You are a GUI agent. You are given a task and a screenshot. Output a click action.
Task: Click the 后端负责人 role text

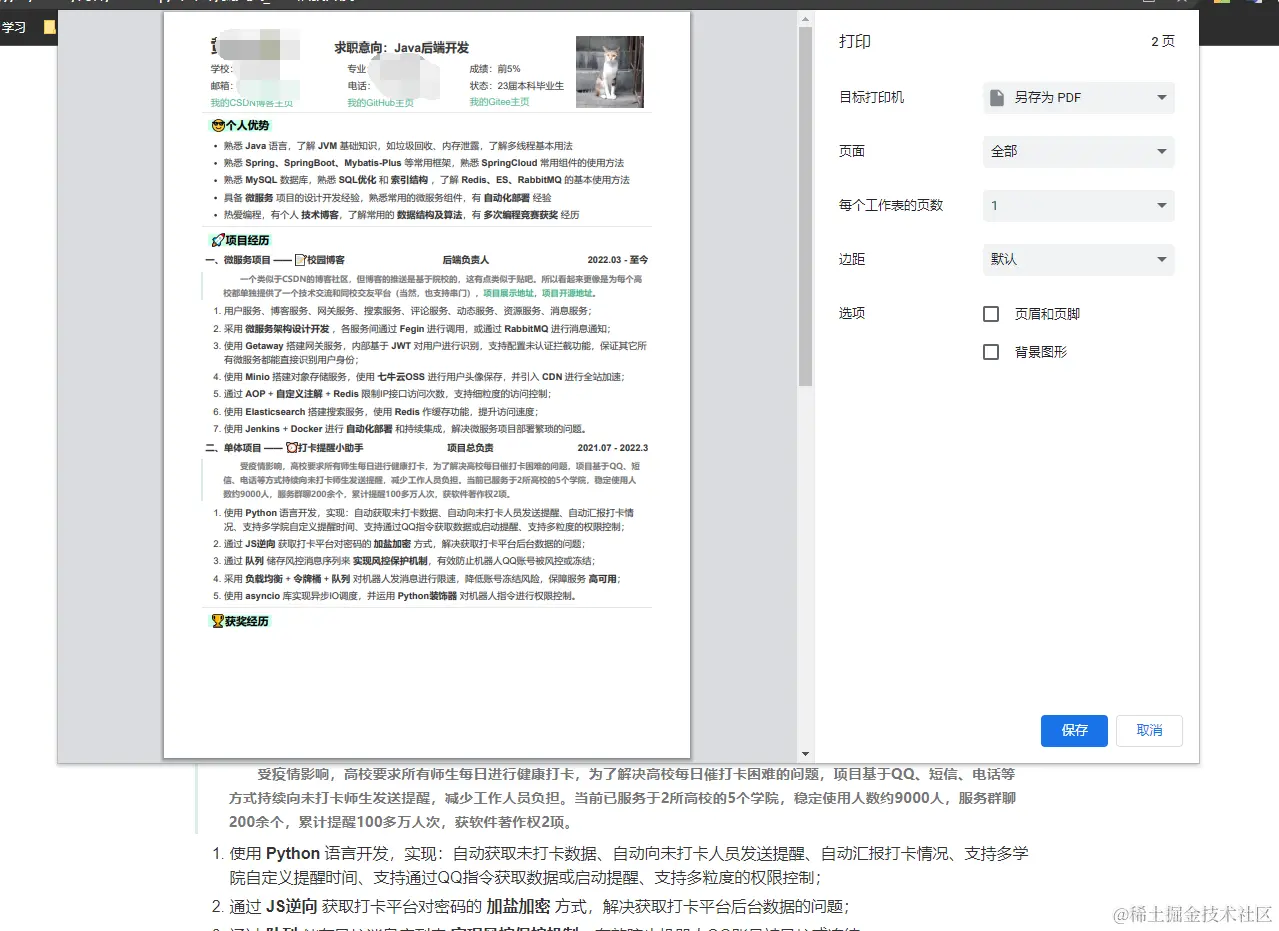(x=465, y=260)
